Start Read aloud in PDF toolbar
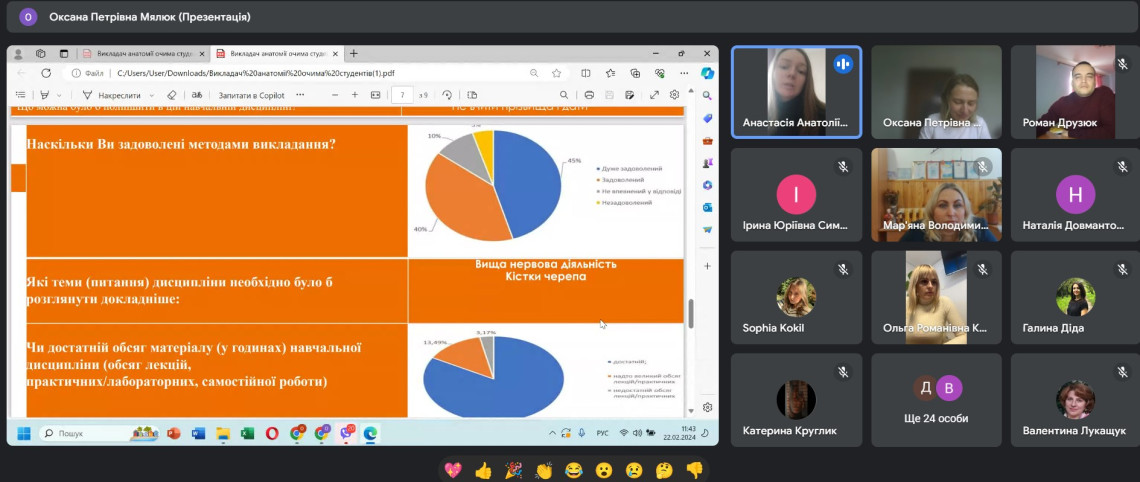 [x=196, y=95]
